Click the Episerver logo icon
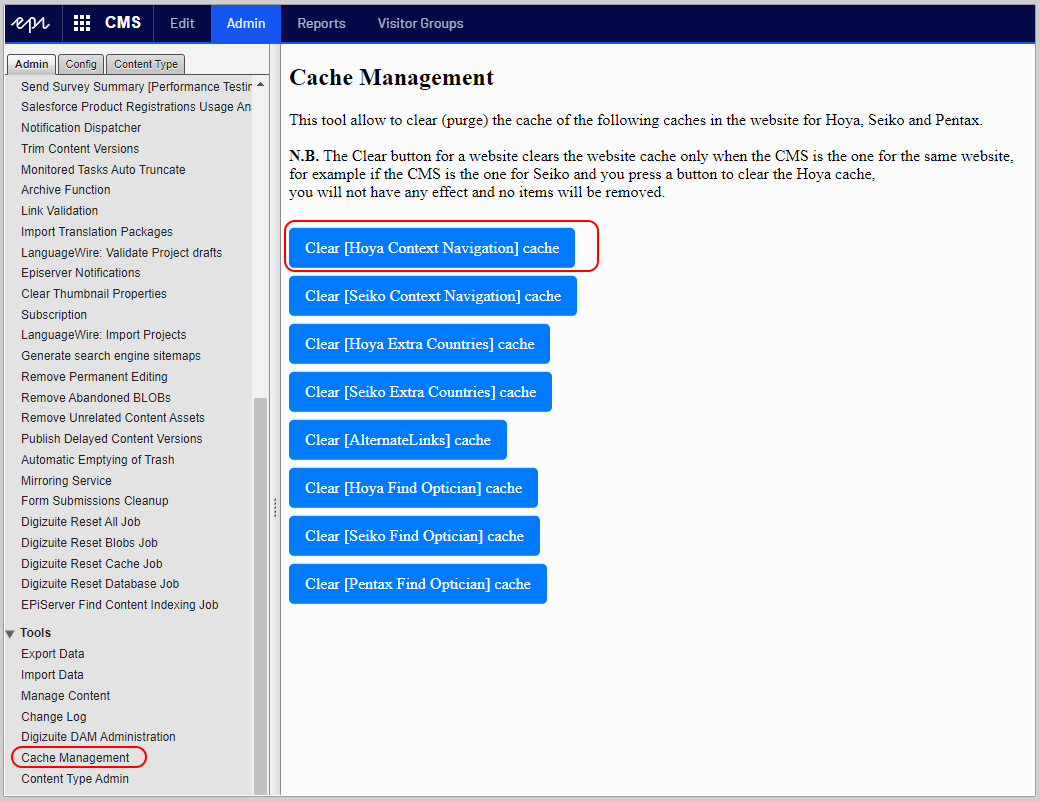1040x801 pixels. 31,23
